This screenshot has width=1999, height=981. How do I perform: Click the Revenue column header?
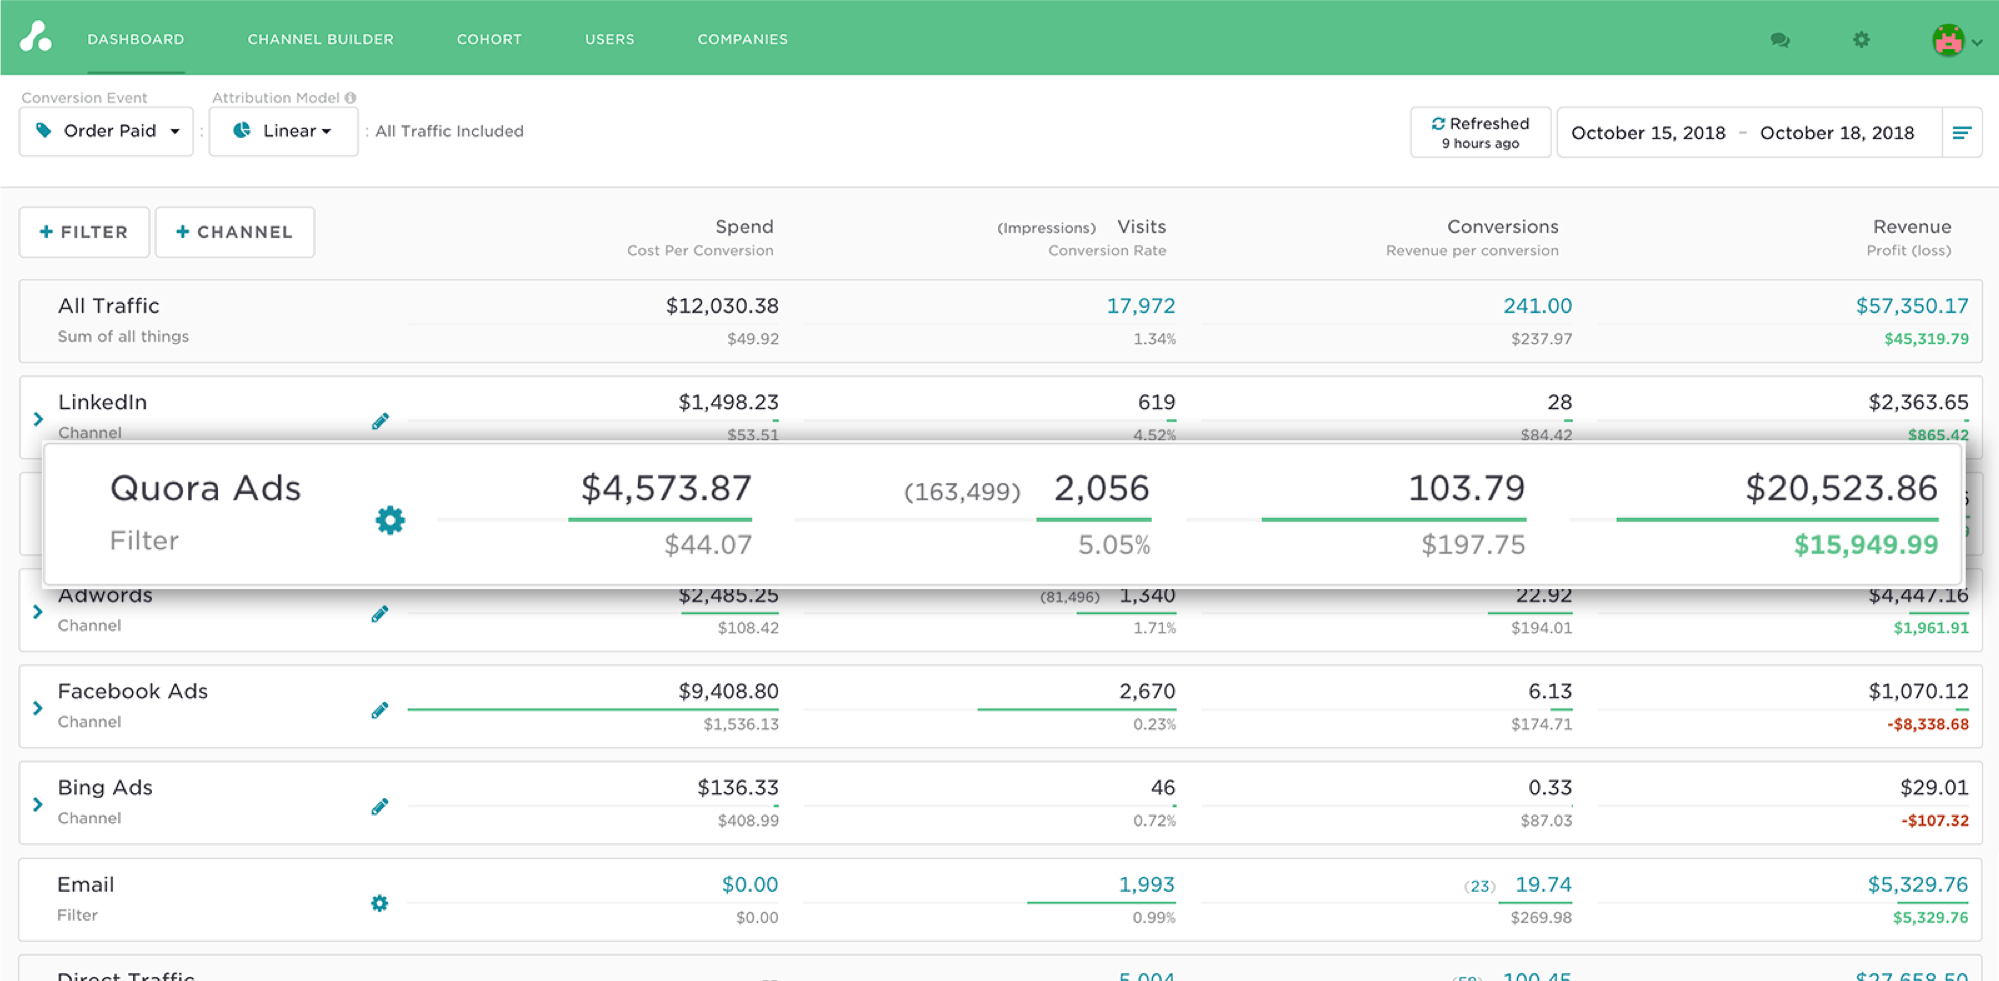(x=1912, y=227)
